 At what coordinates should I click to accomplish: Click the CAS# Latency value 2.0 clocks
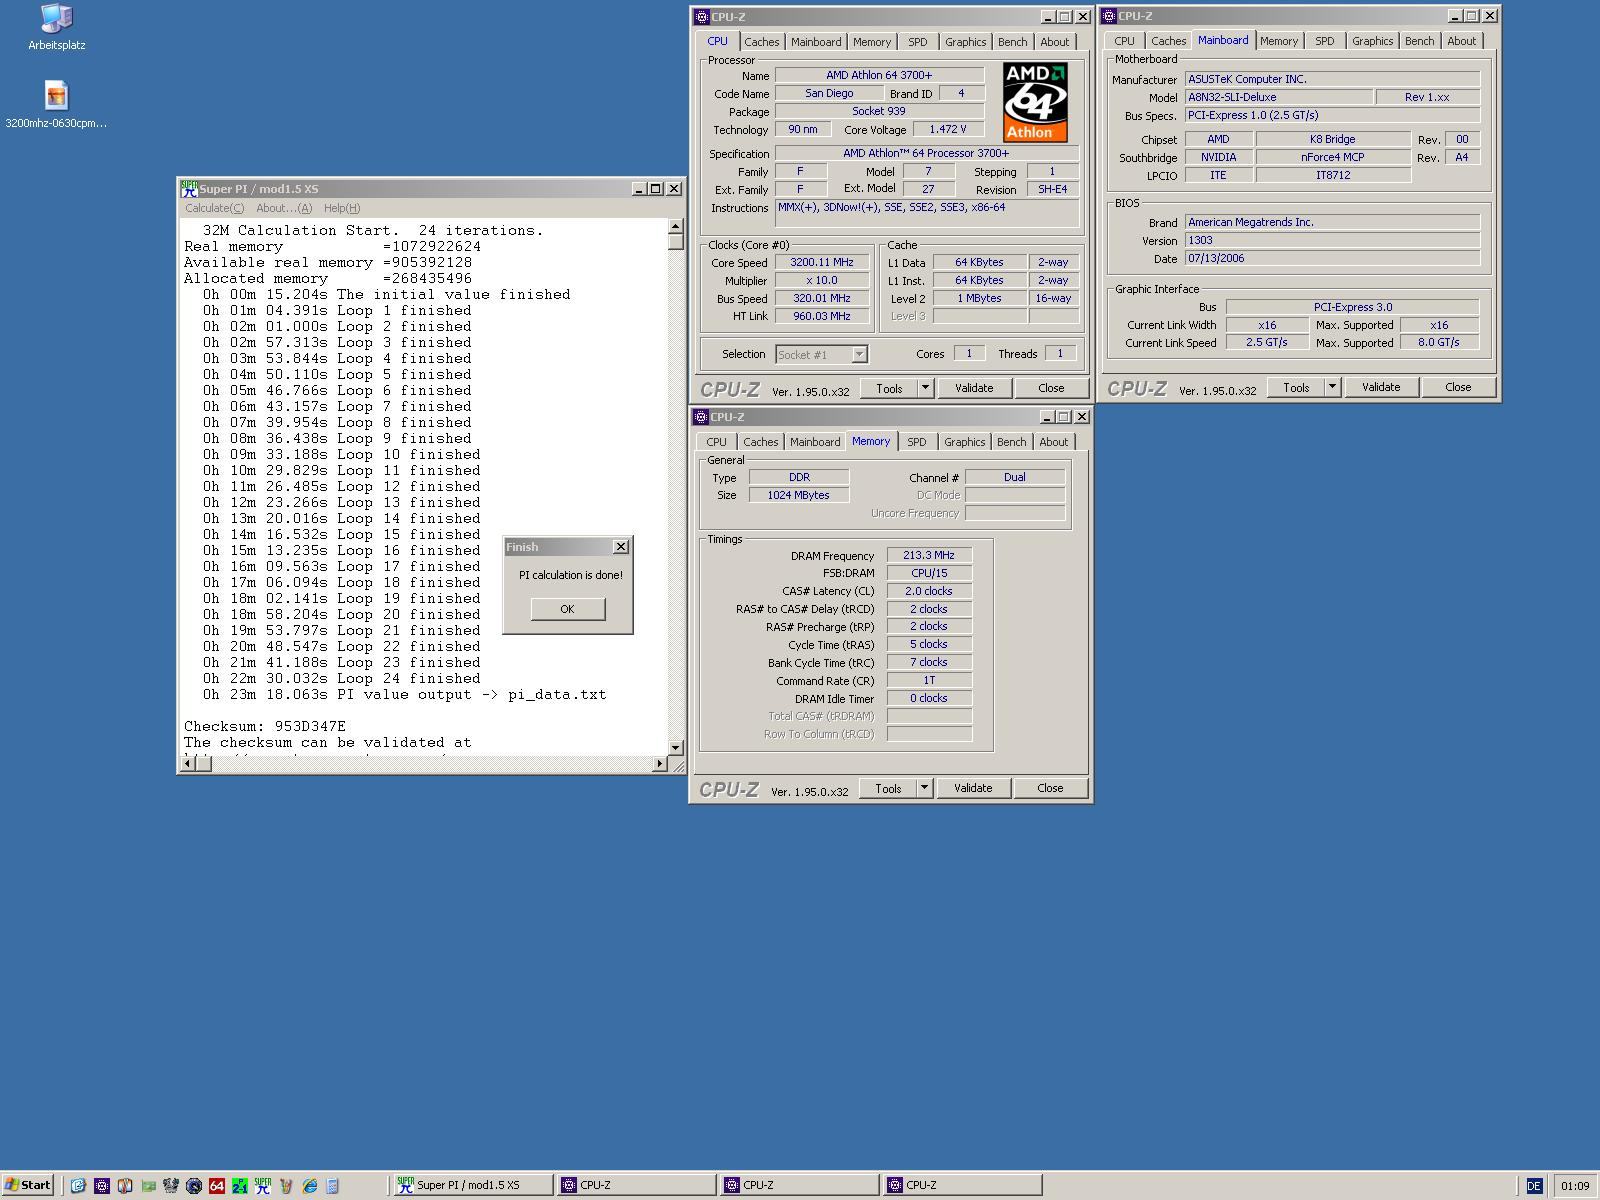pos(929,591)
